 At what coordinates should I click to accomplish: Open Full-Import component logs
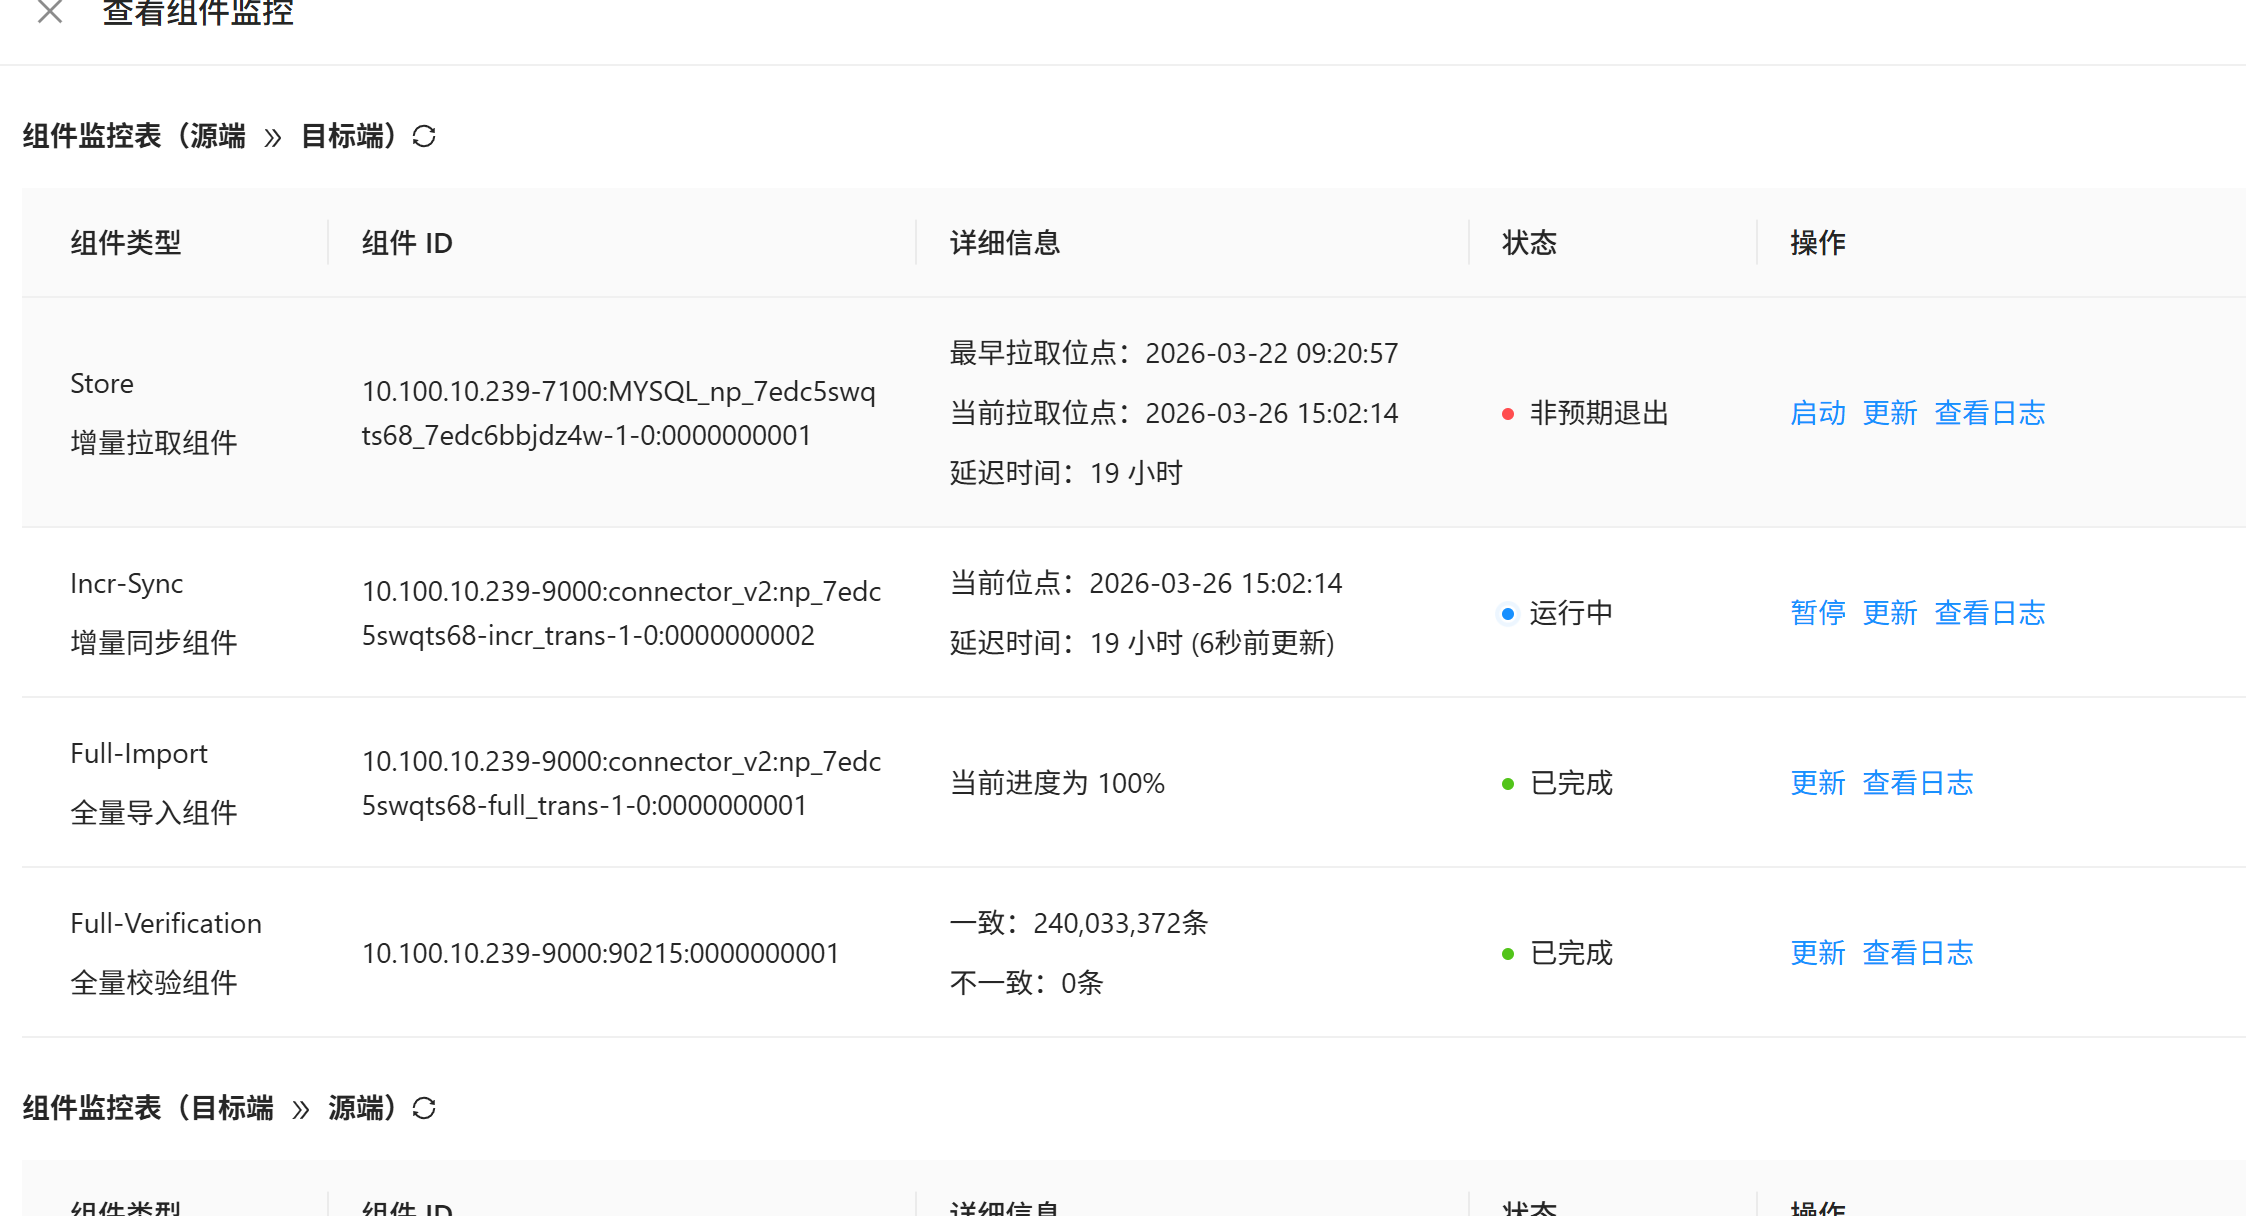pos(1917,783)
